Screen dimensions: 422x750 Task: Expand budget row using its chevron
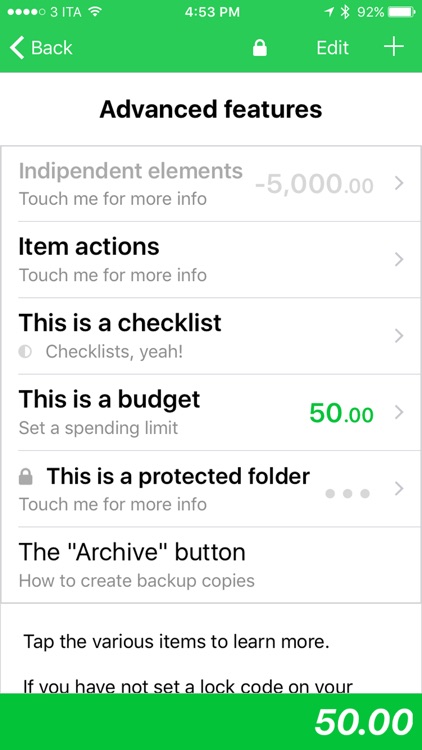(x=399, y=412)
